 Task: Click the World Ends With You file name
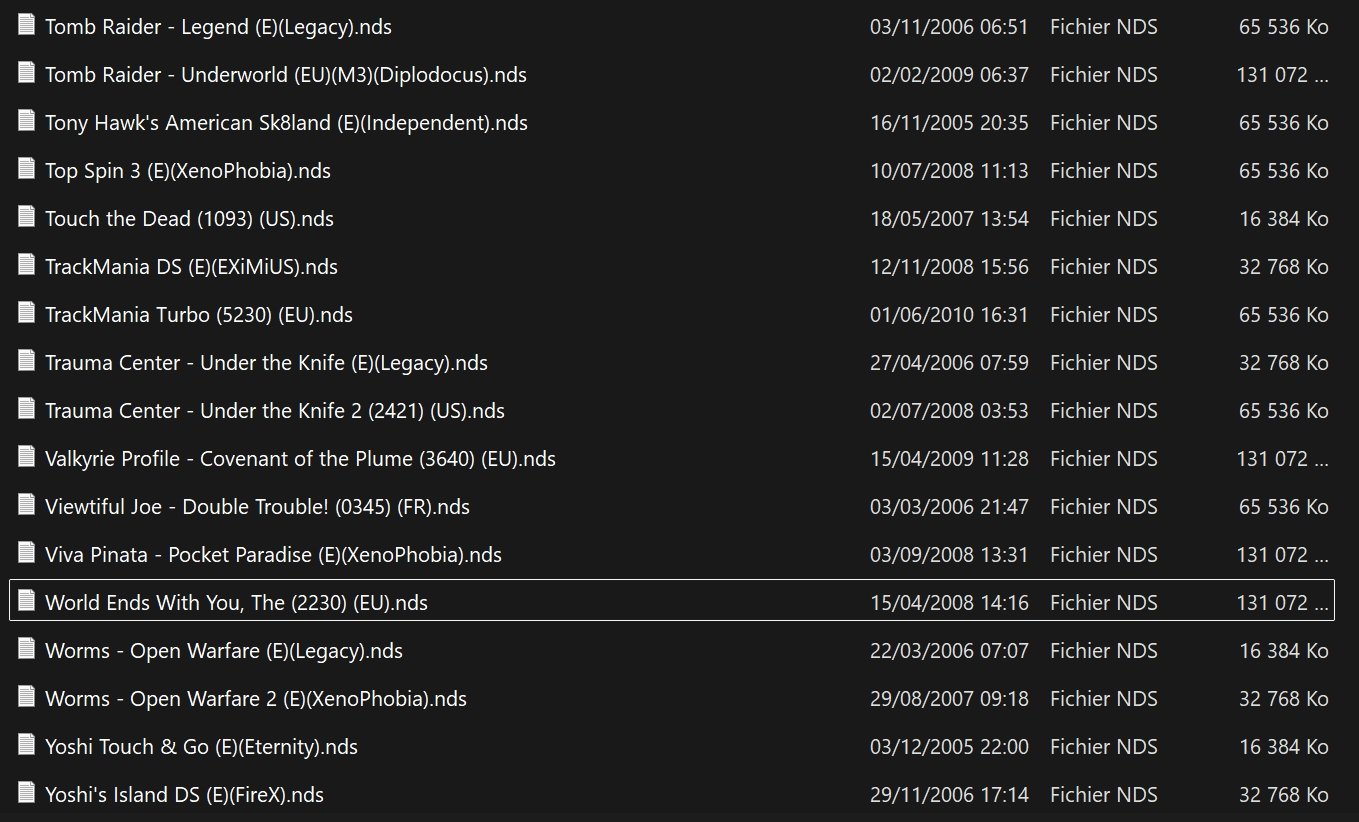[236, 603]
